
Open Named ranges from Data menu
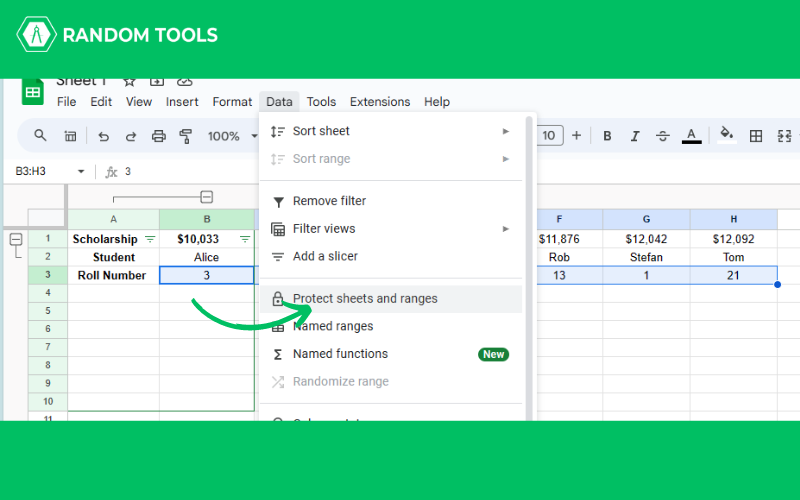(x=391, y=326)
